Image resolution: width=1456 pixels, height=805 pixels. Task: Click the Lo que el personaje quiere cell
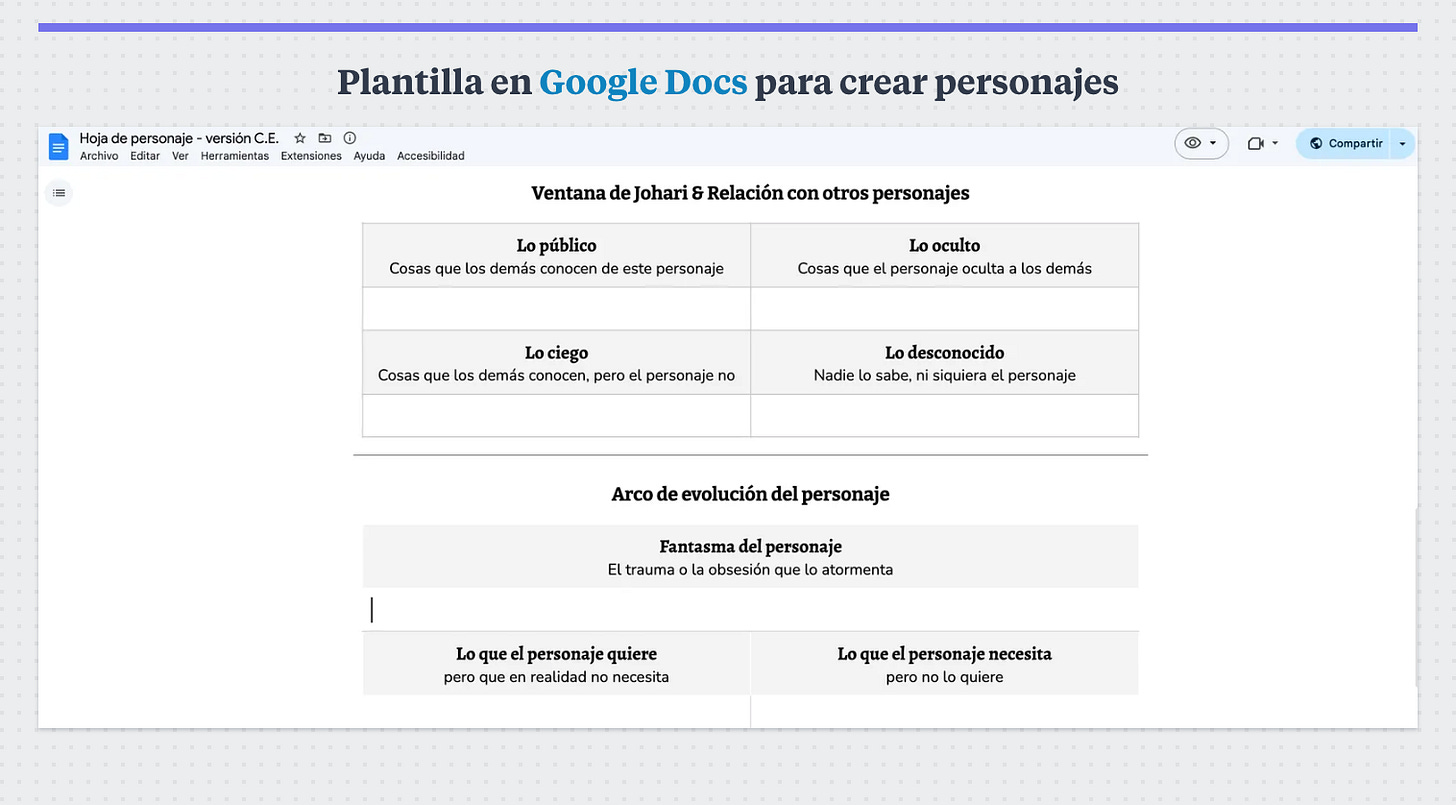tap(556, 664)
